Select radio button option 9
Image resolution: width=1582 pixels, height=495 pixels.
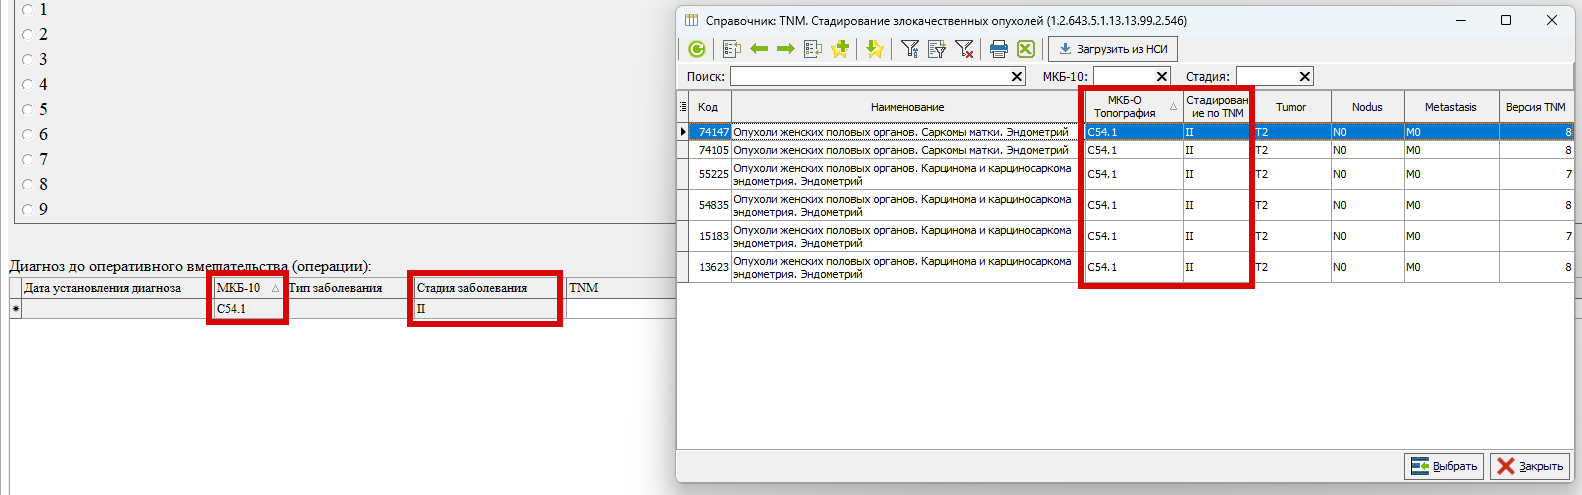coord(28,209)
